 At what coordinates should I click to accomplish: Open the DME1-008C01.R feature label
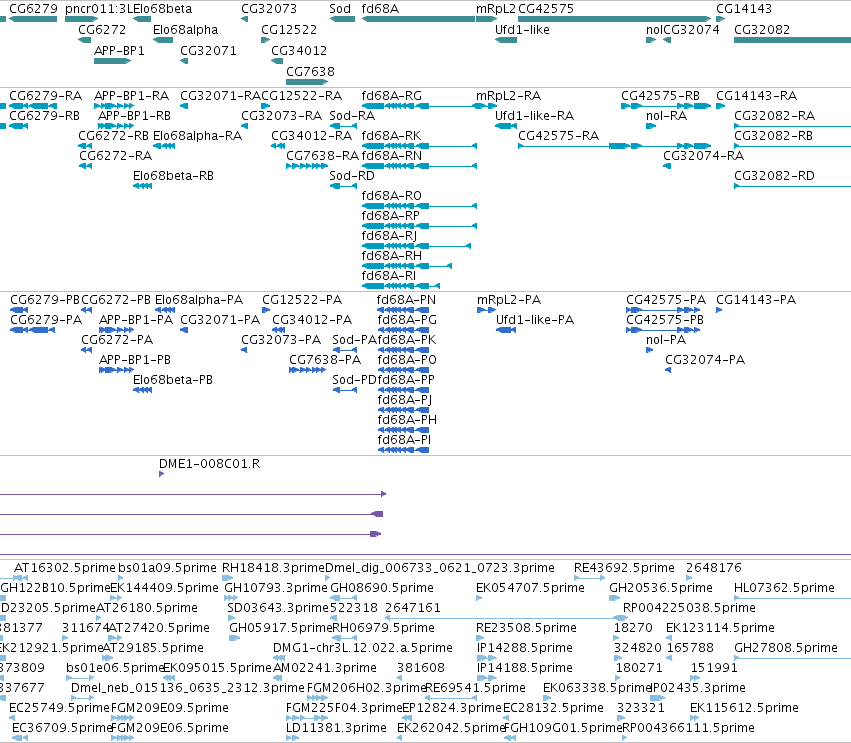(x=209, y=464)
